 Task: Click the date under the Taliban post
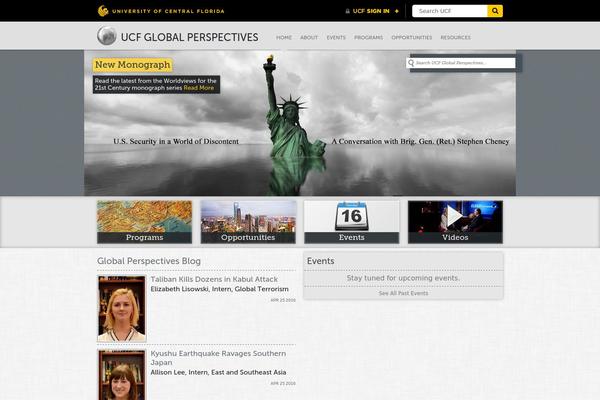tap(283, 300)
